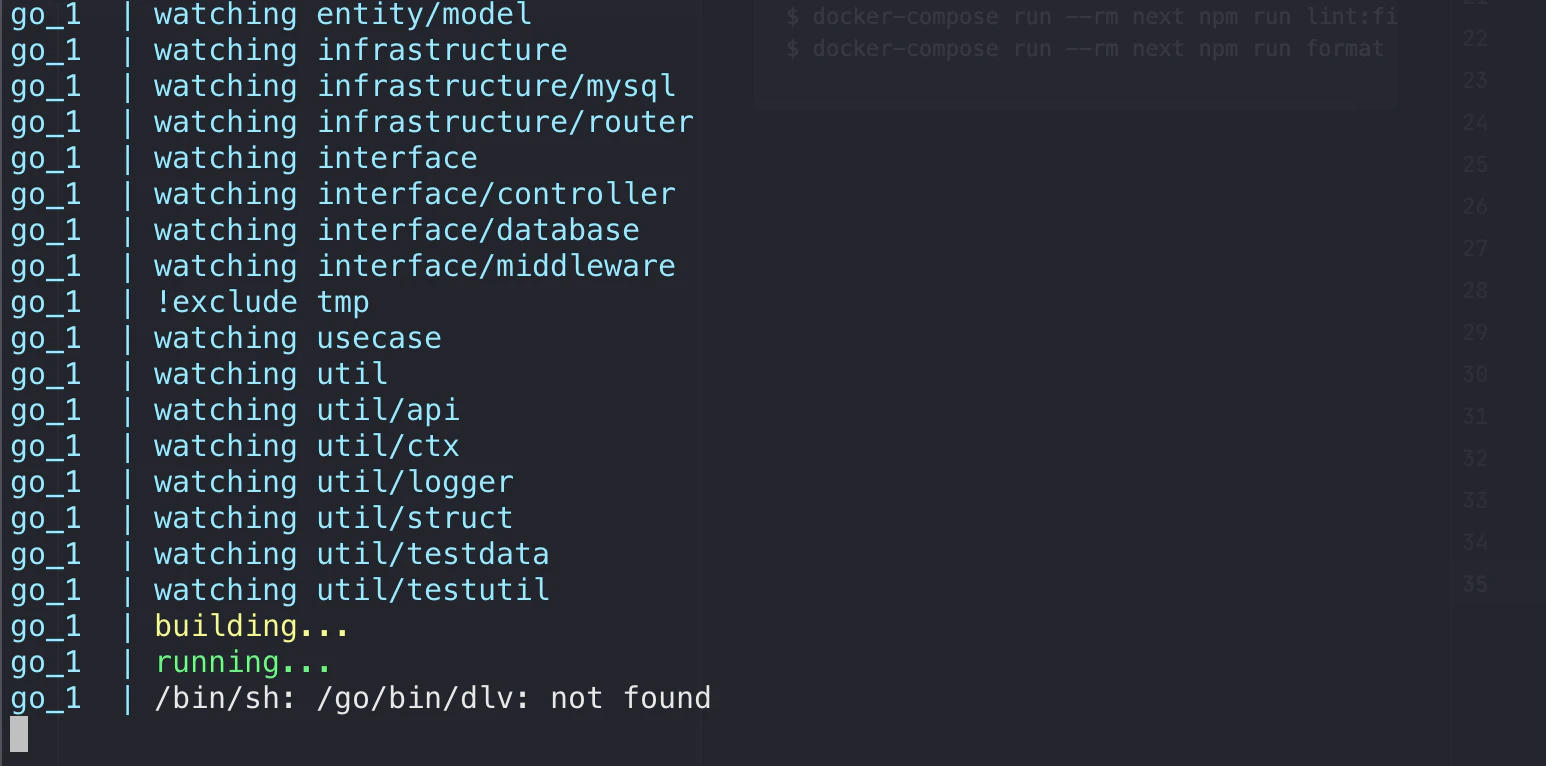Viewport: 1546px width, 766px height.
Task: Click the '!exclude tmp' log line
Action: [262, 302]
